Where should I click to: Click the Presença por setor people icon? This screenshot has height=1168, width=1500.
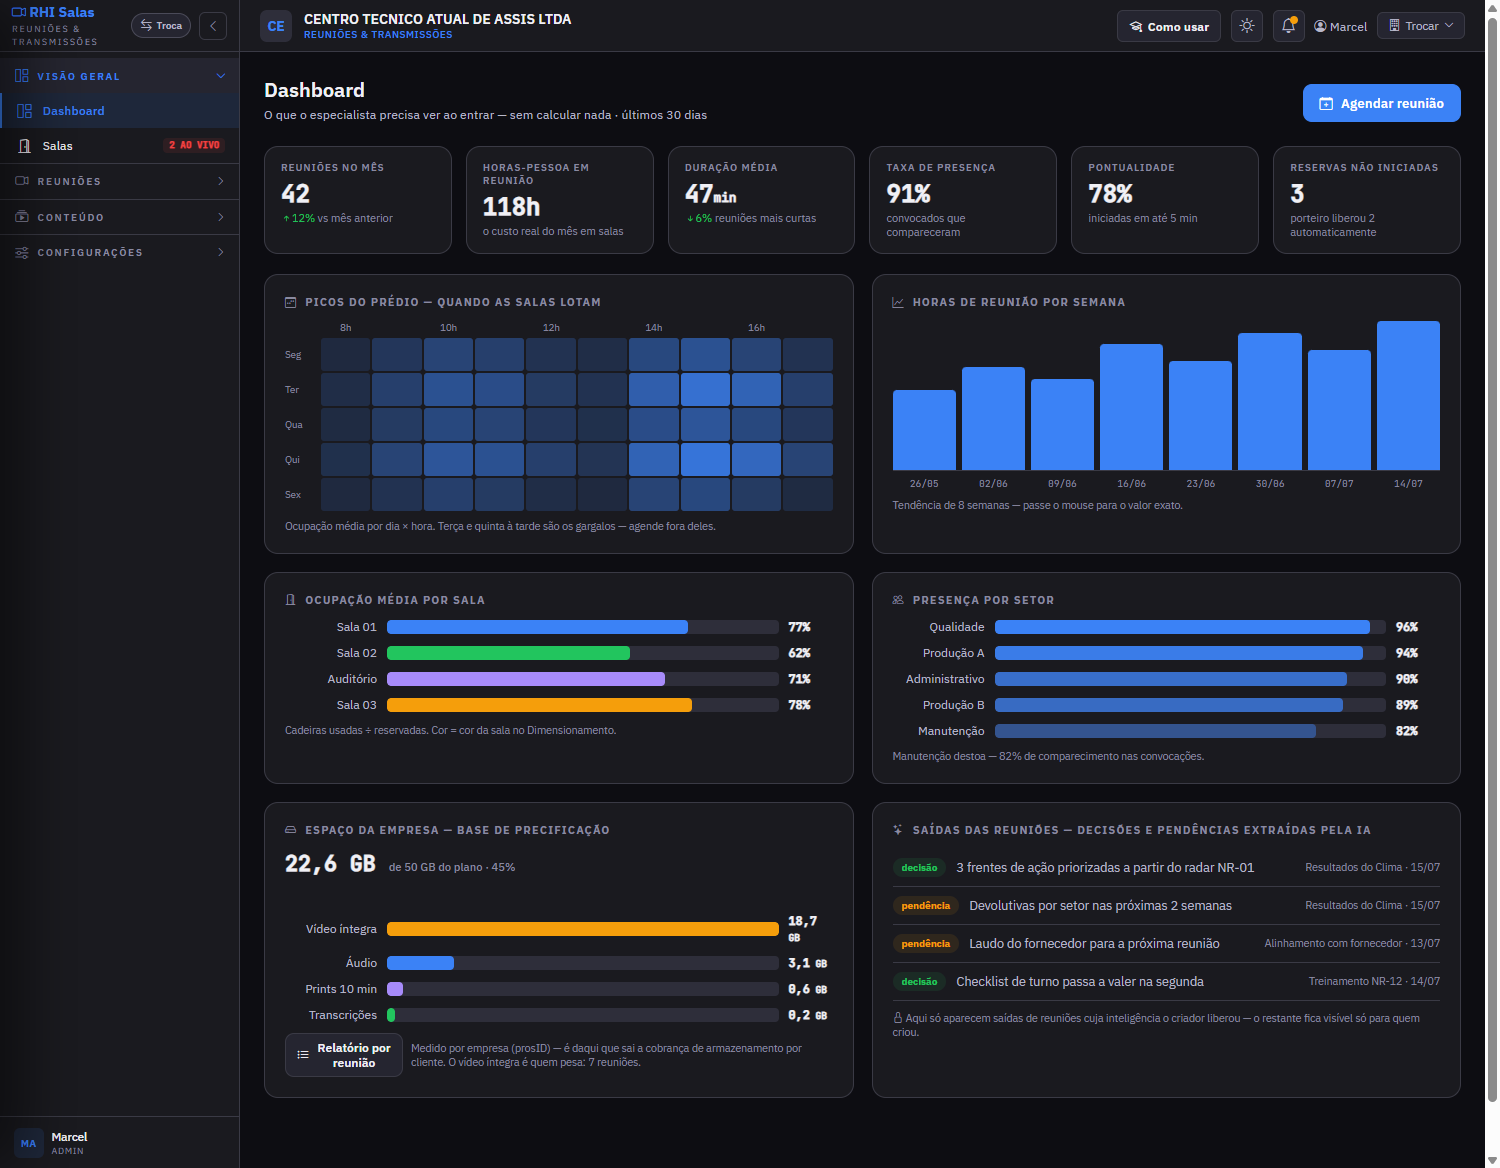click(x=898, y=600)
